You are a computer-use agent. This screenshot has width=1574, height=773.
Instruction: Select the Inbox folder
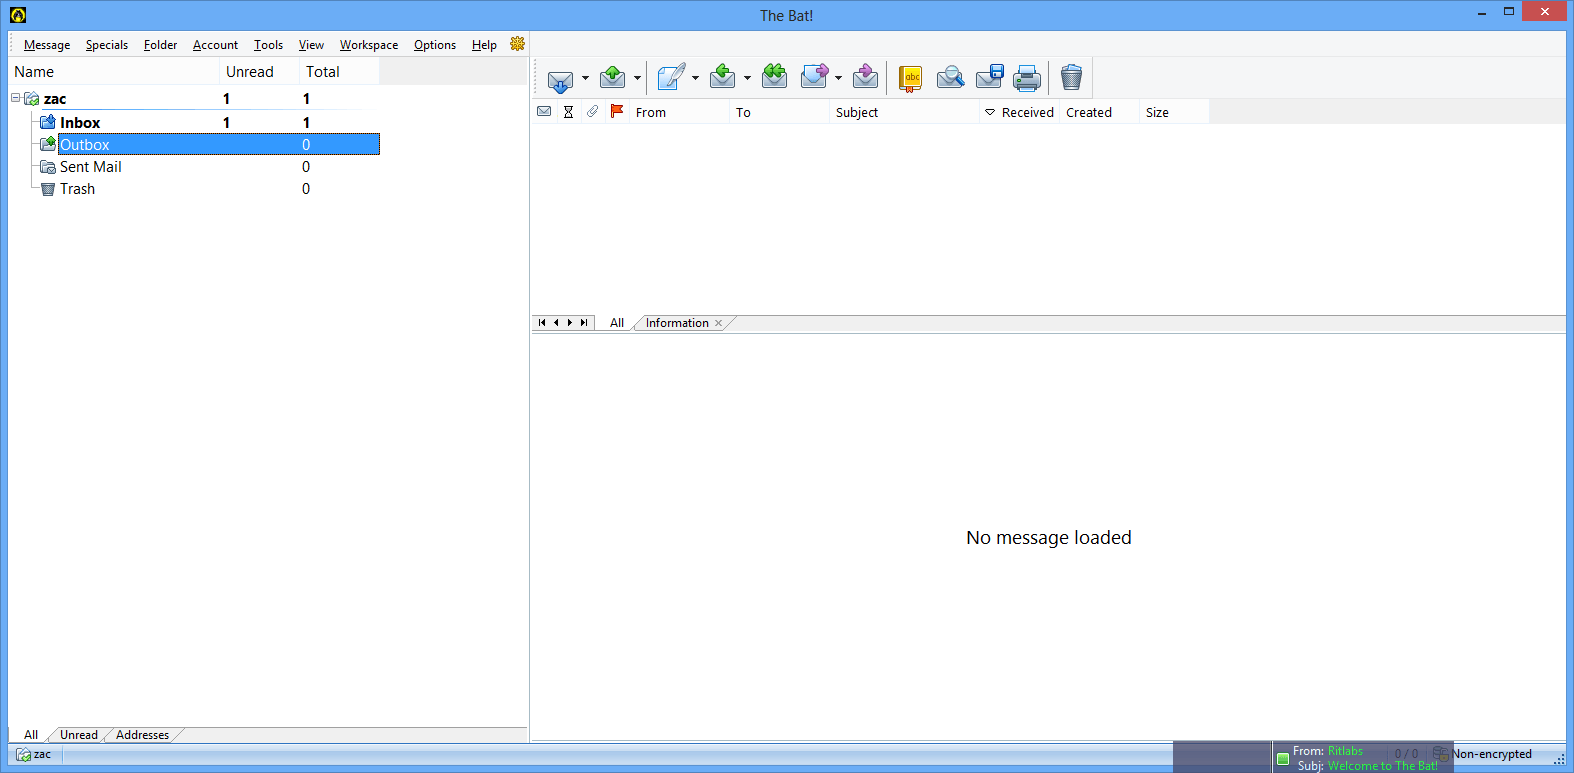tap(80, 122)
